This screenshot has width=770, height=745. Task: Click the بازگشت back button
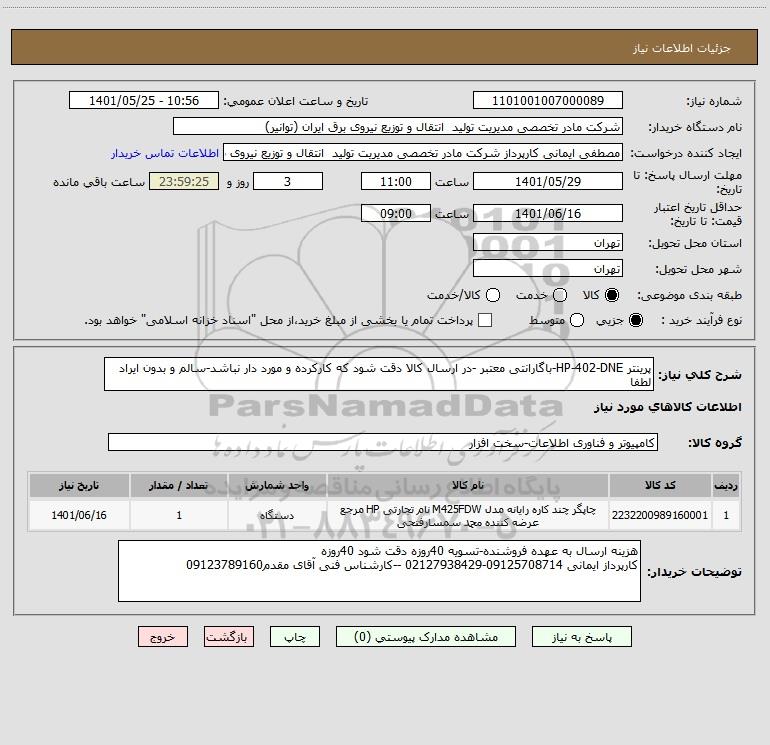pyautogui.click(x=229, y=637)
